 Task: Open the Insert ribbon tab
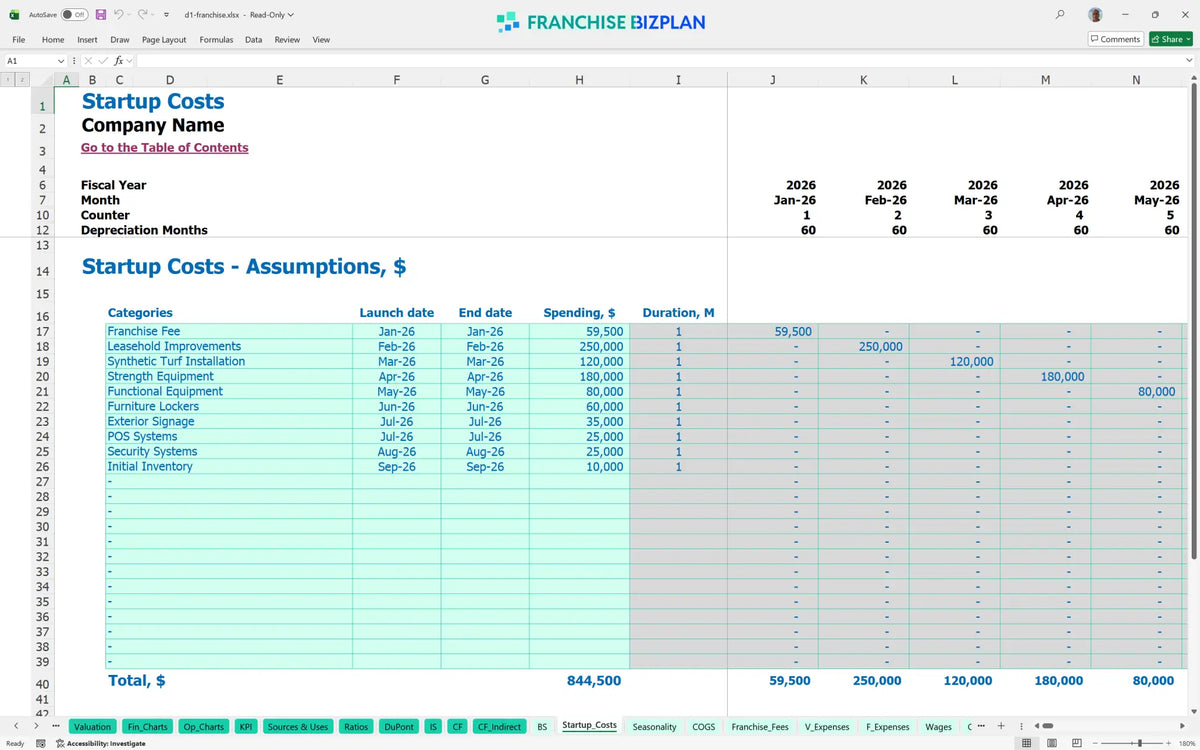pyautogui.click(x=87, y=39)
